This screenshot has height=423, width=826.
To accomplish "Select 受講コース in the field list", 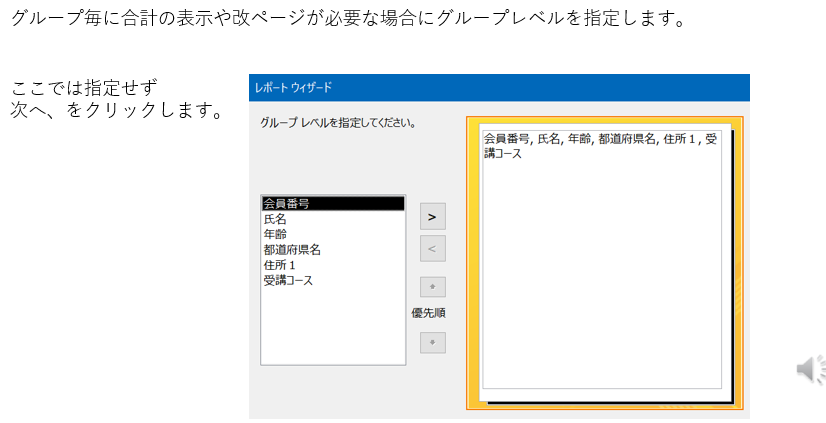I will (288, 281).
